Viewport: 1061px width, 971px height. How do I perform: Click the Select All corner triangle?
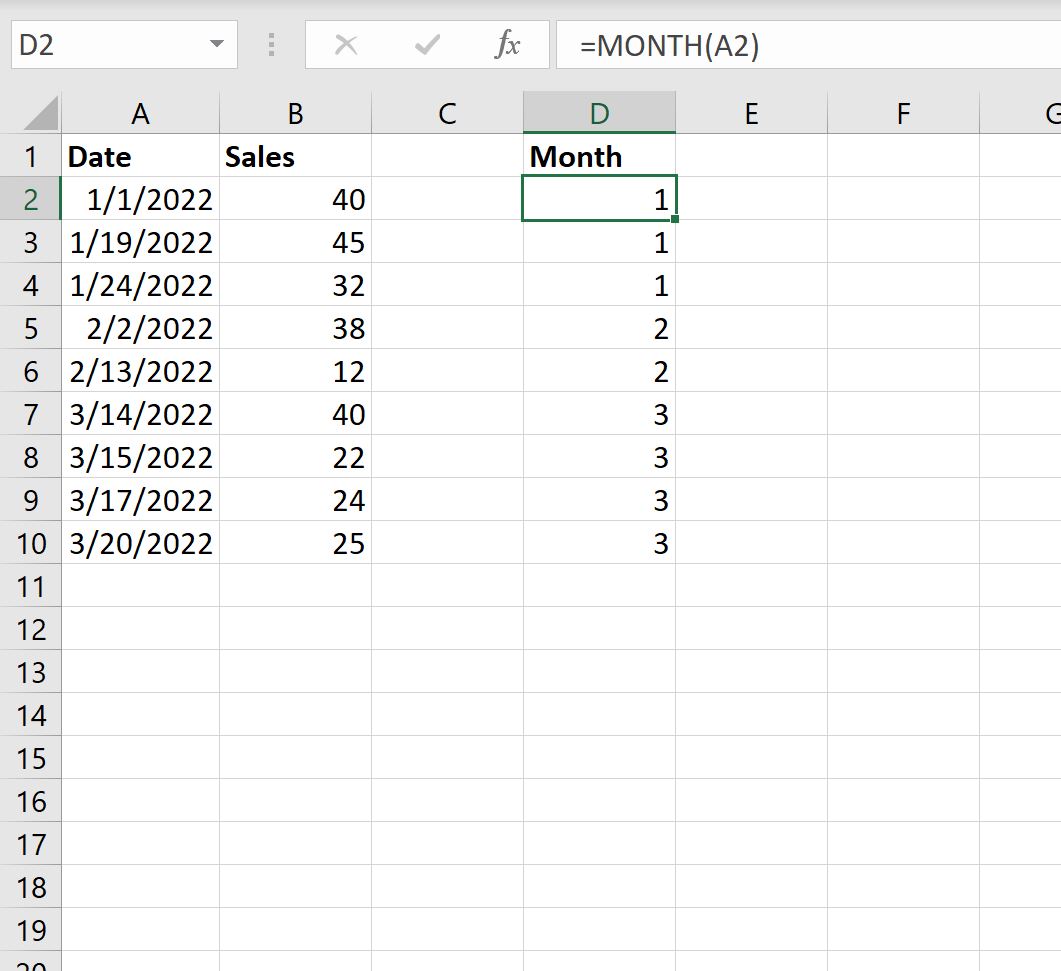[41, 112]
